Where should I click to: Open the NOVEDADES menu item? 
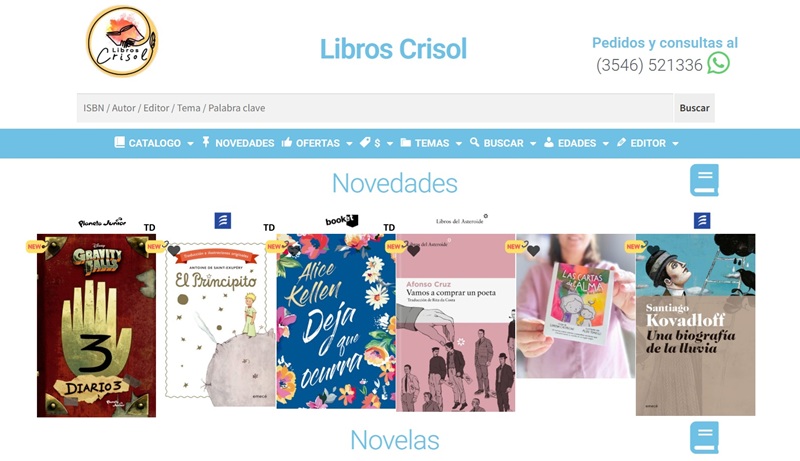(238, 143)
